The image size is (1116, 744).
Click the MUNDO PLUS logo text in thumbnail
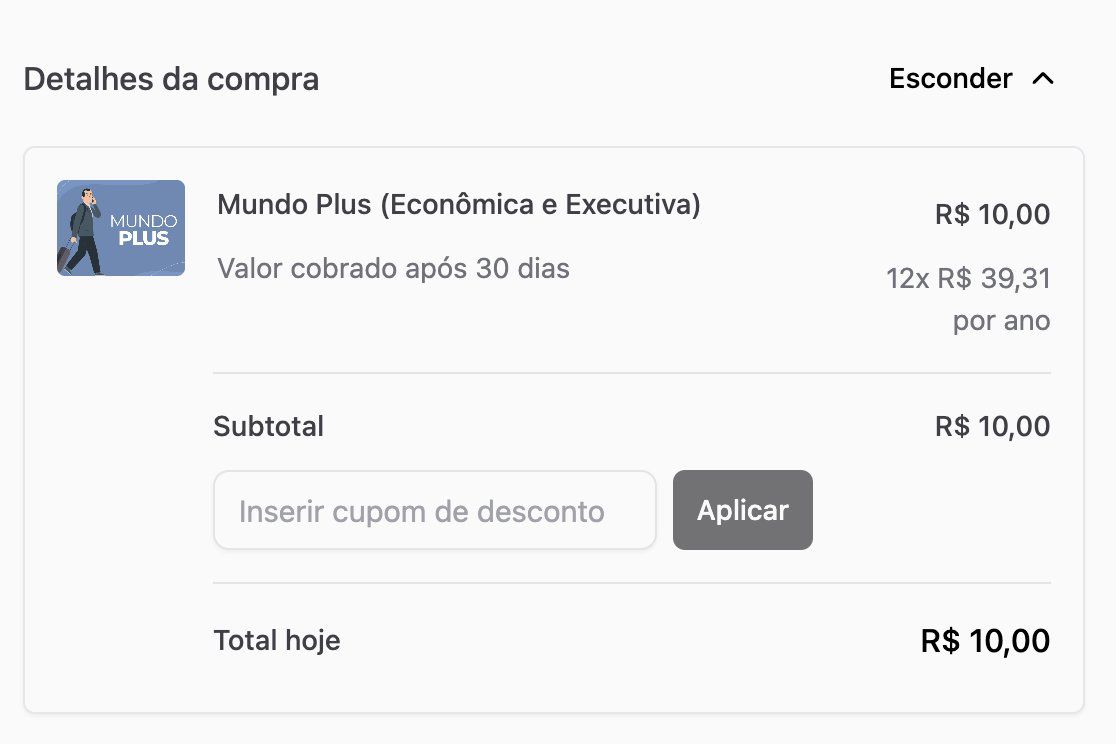pyautogui.click(x=144, y=230)
